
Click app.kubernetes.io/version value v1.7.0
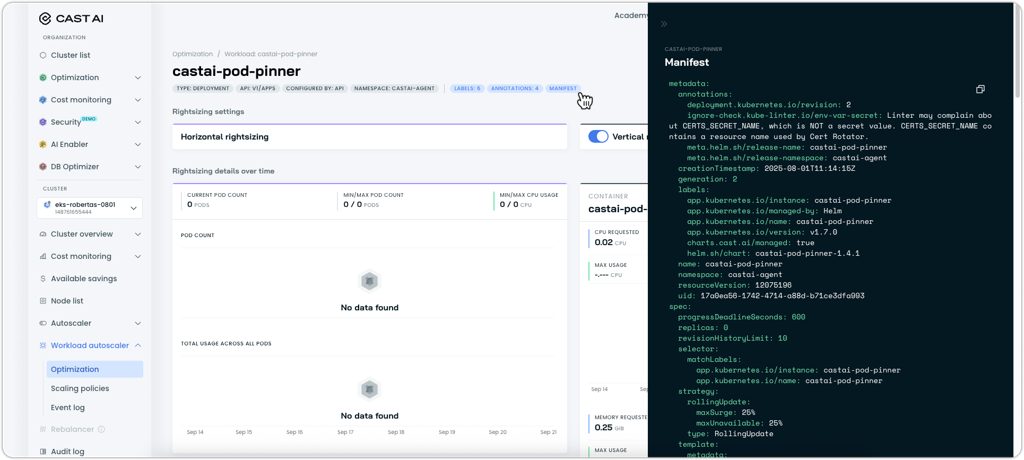pos(823,232)
